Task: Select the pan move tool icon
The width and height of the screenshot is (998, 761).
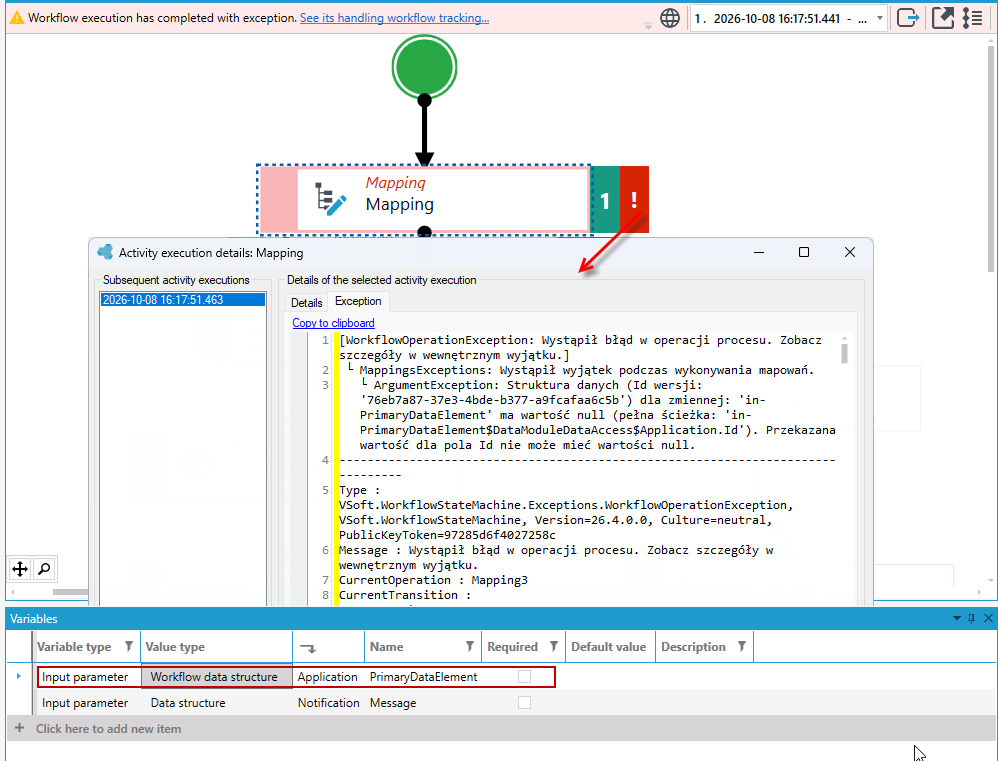Action: 20,569
